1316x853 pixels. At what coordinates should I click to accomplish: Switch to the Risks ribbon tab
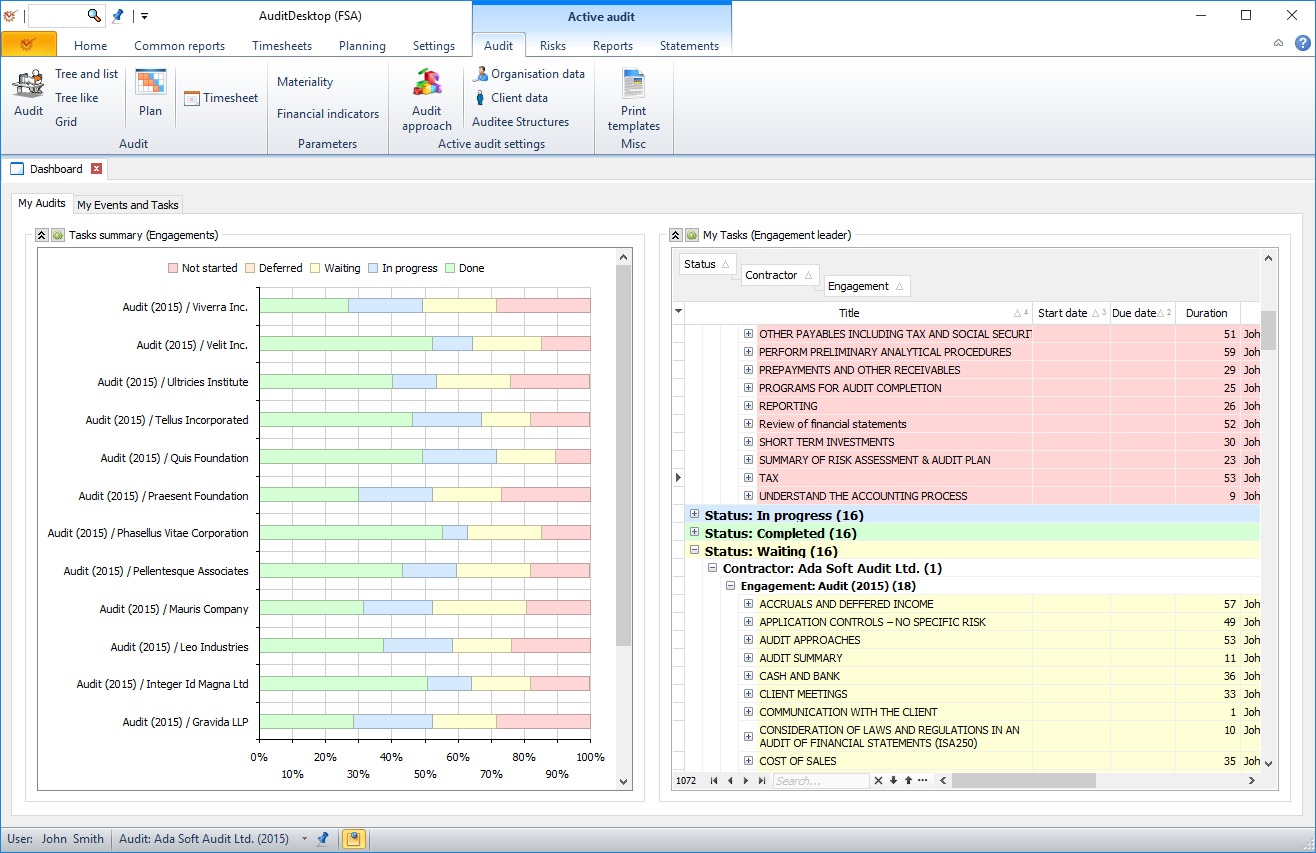click(x=553, y=45)
